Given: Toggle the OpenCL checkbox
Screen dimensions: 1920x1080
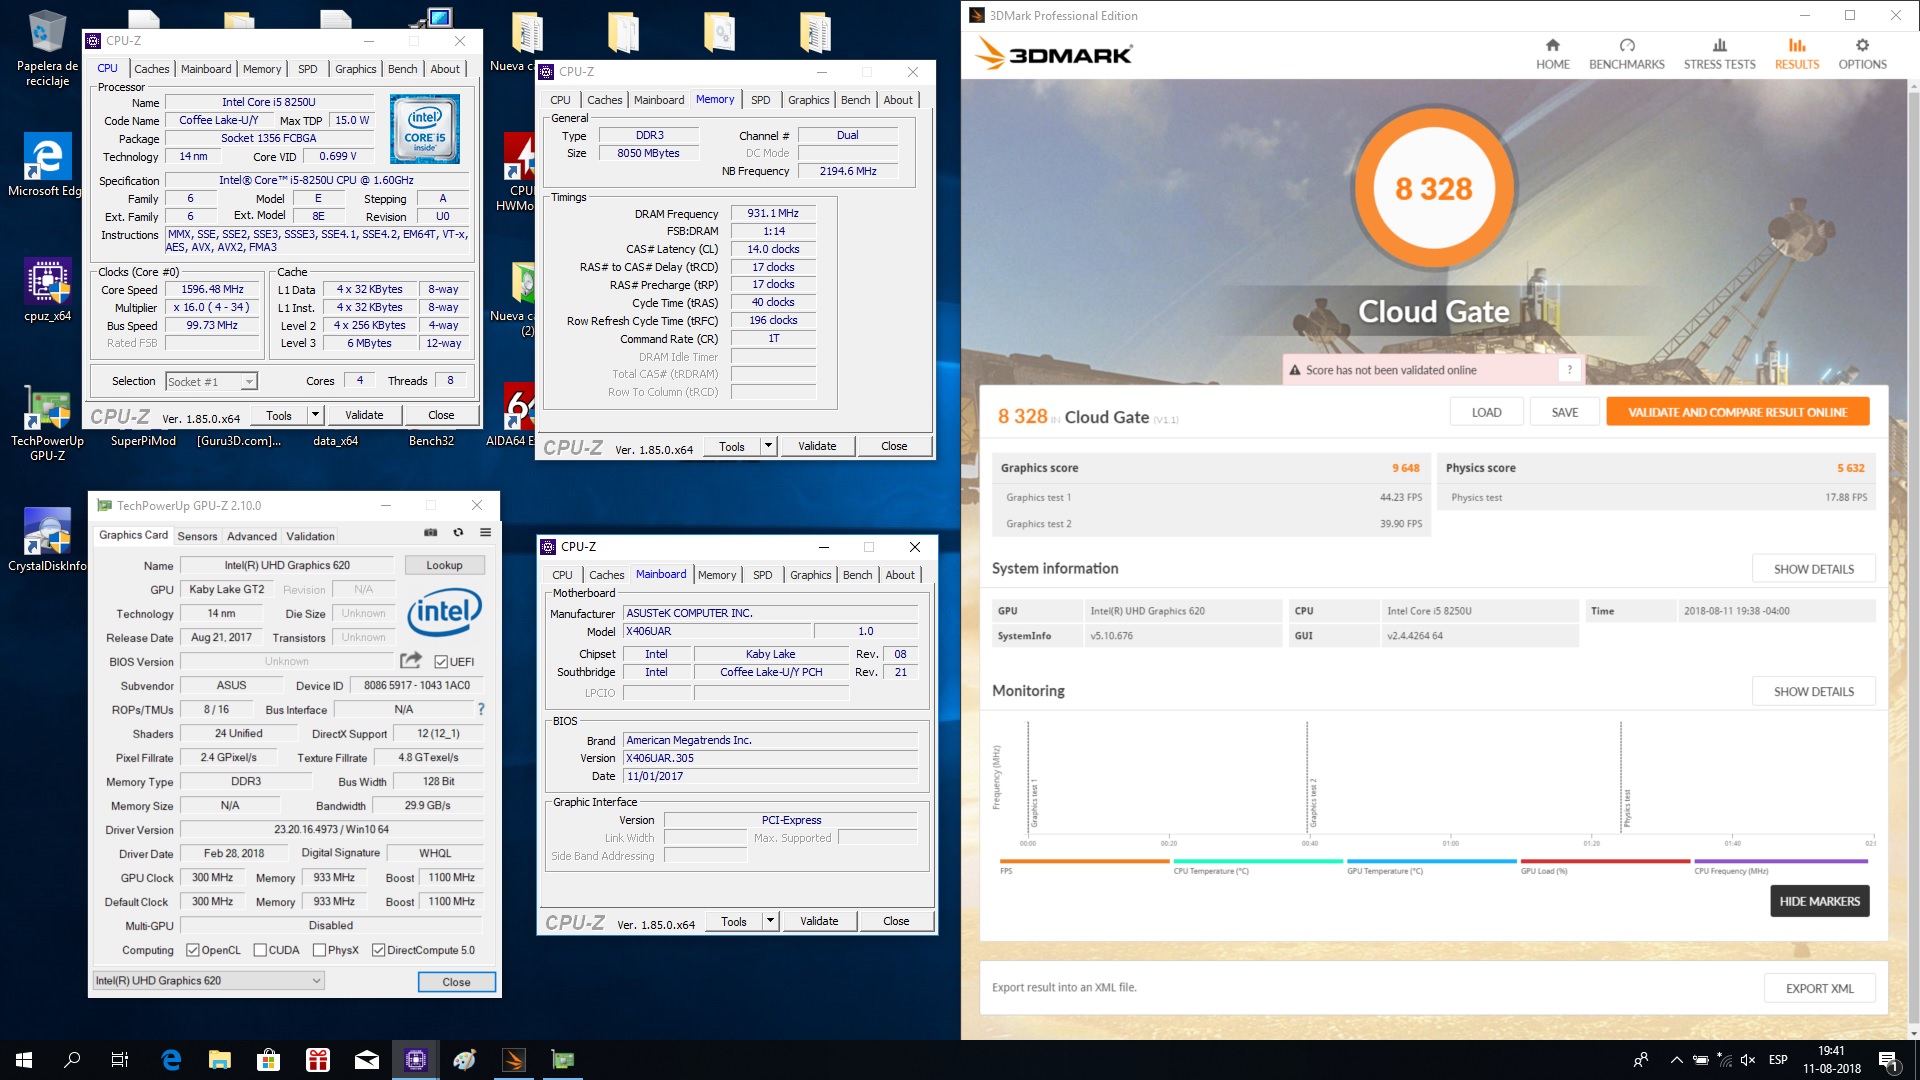Looking at the screenshot, I should 193,950.
